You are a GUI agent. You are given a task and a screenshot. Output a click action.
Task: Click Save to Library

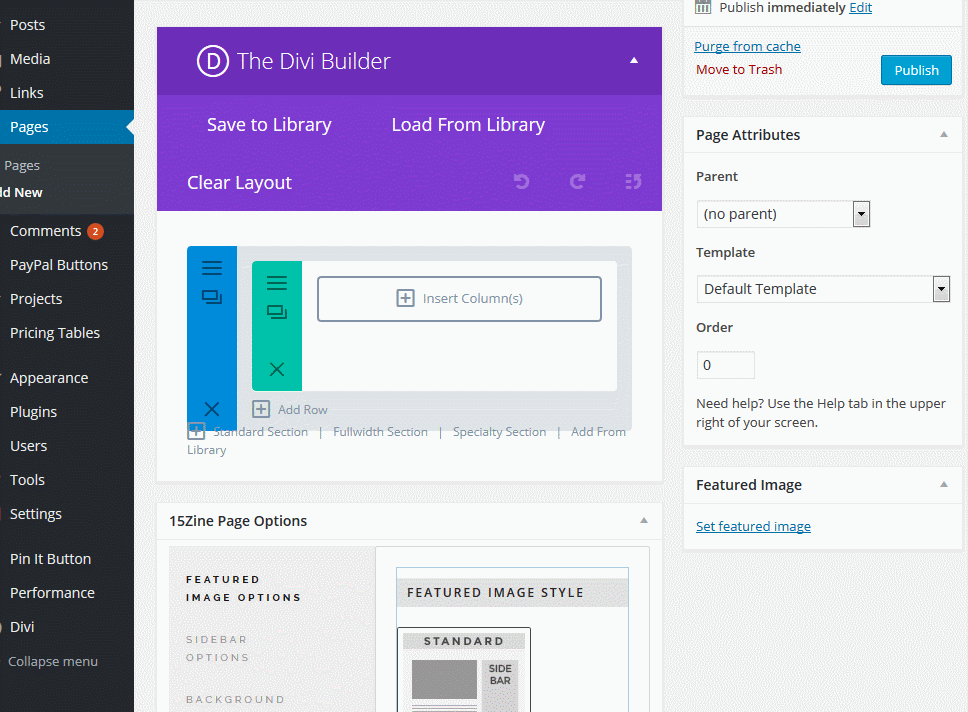pos(269,125)
